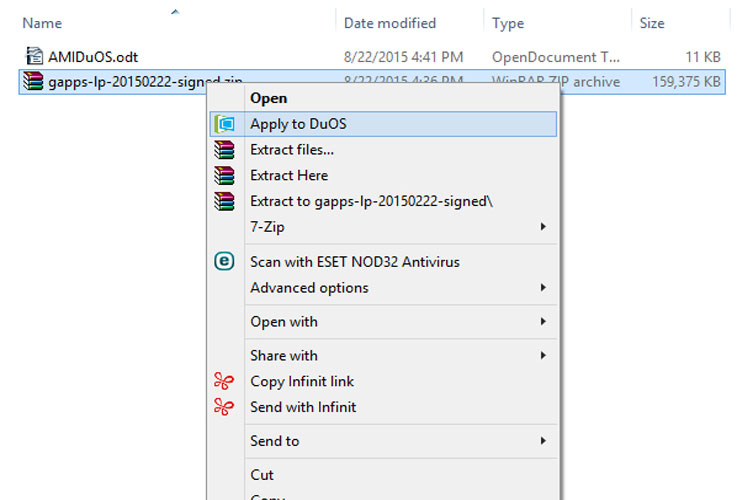Image resolution: width=750 pixels, height=500 pixels.
Task: Sort files by the Name column header
Action: coord(42,23)
